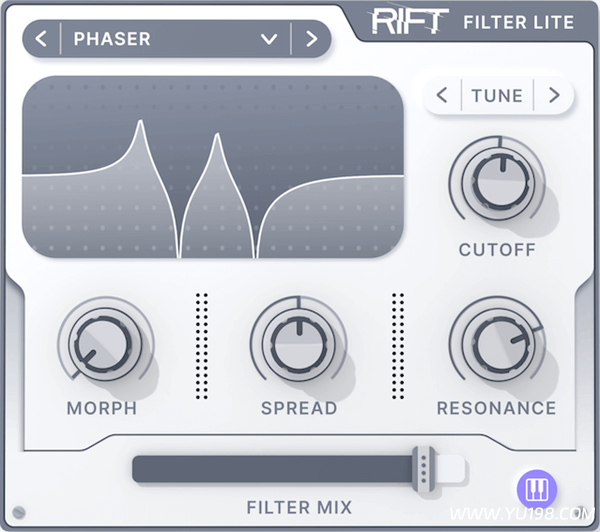
Task: Click the CUTOFF knob
Action: (x=501, y=182)
